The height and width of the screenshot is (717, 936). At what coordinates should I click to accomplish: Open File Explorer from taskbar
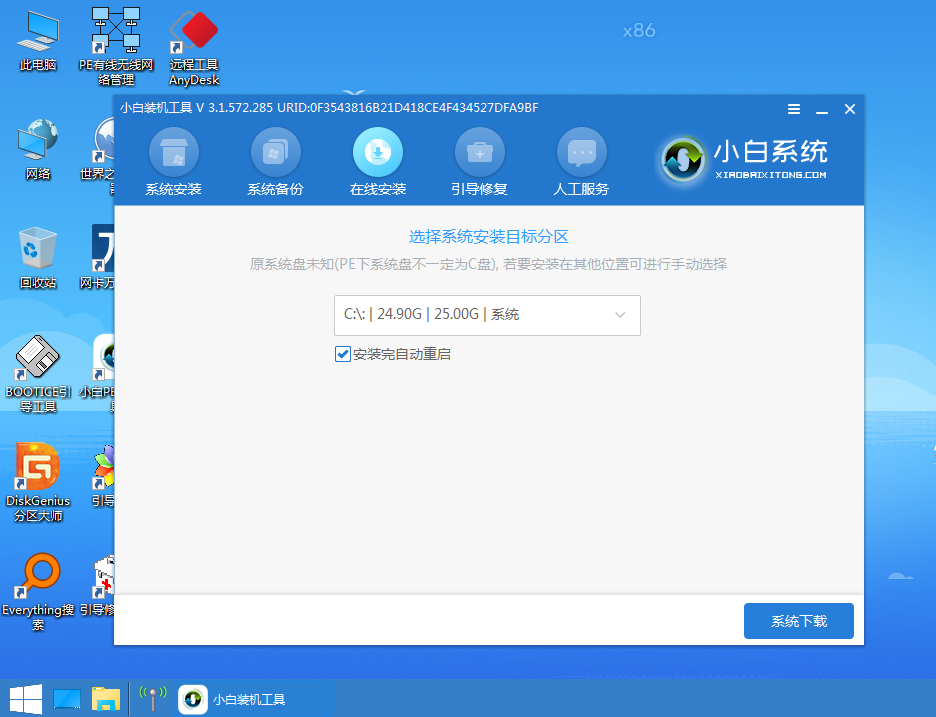(106, 699)
